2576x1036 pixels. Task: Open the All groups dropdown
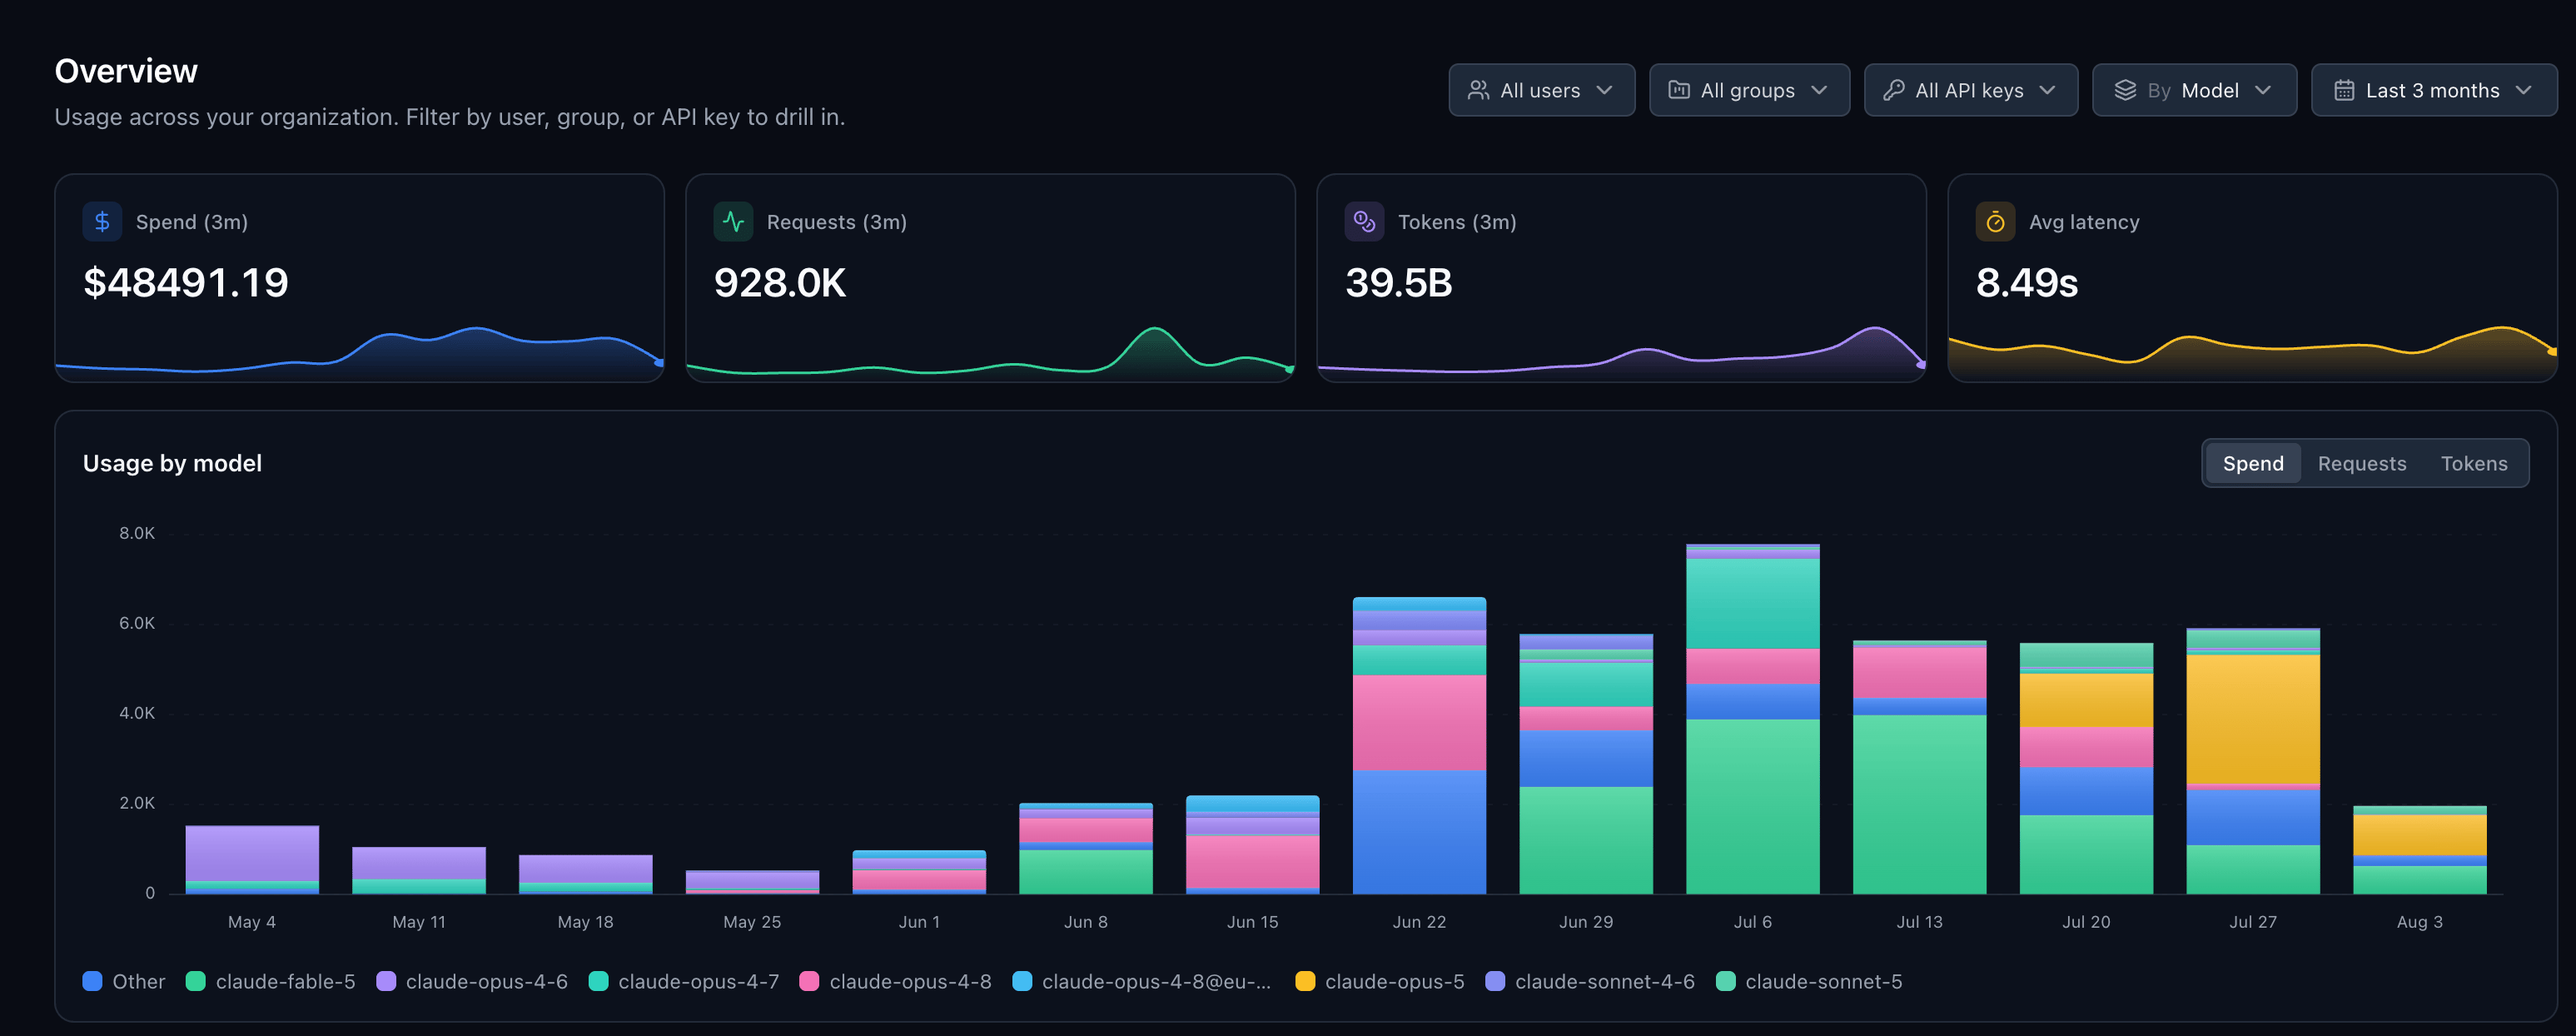pyautogui.click(x=1749, y=90)
